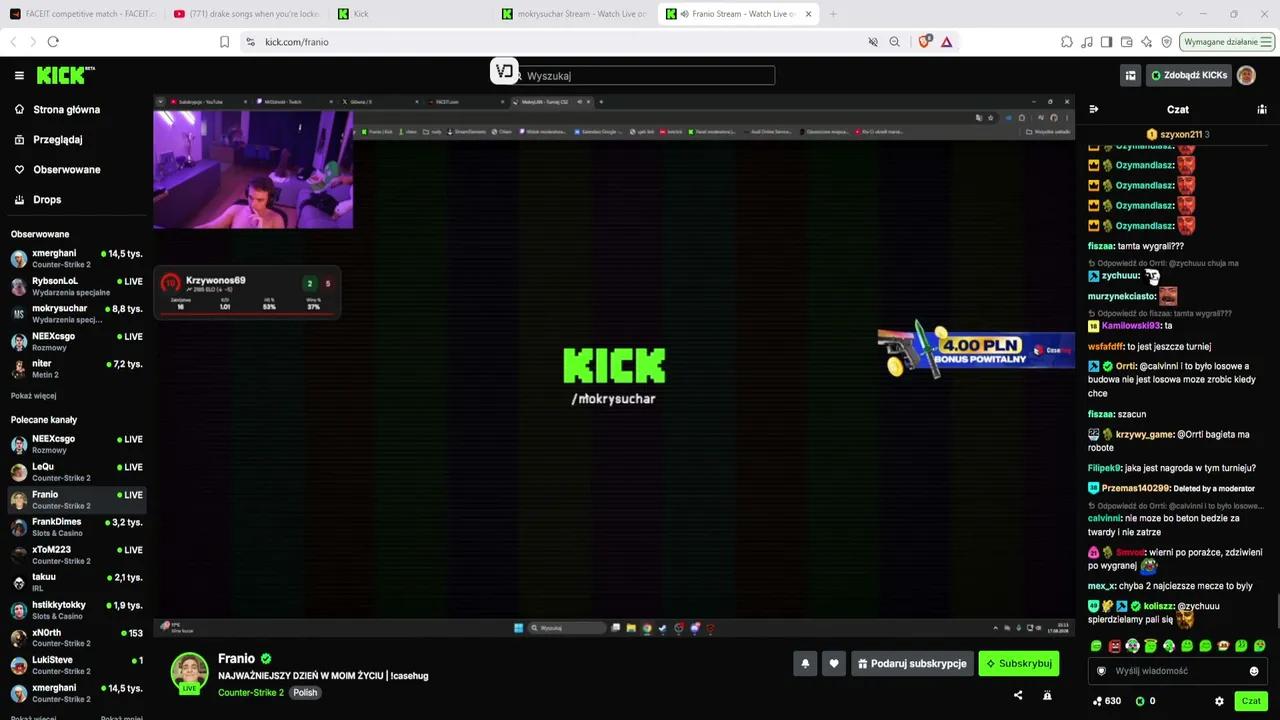Collapse the chat panel with arrow icon
This screenshot has width=1280, height=720.
tap(1094, 109)
